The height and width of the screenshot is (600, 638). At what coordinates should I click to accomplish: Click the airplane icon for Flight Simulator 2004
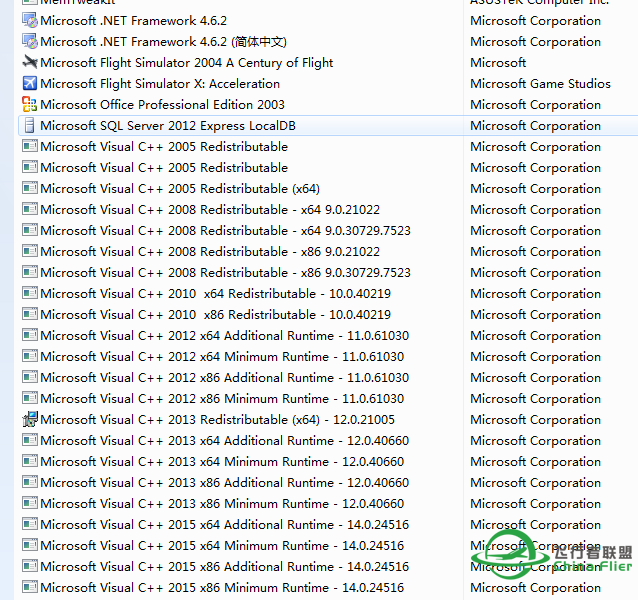click(x=30, y=62)
